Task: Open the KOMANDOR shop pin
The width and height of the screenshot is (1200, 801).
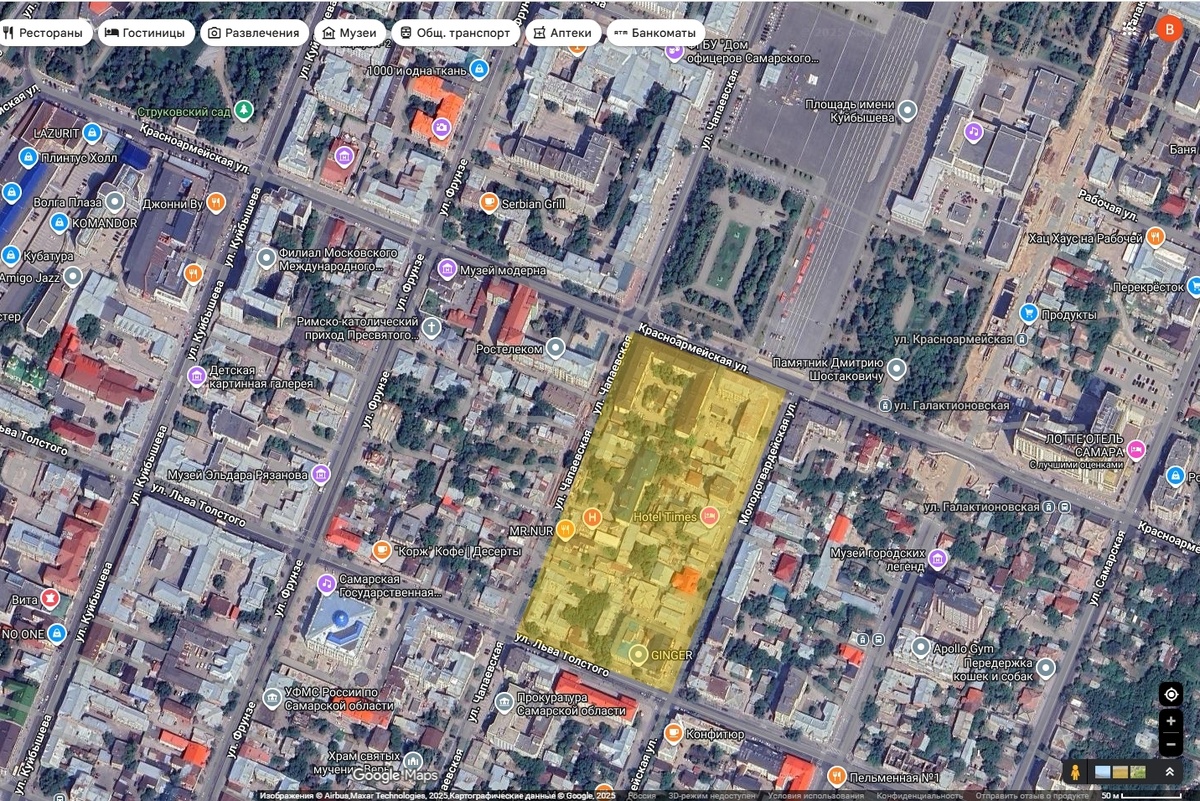Action: pyautogui.click(x=59, y=222)
